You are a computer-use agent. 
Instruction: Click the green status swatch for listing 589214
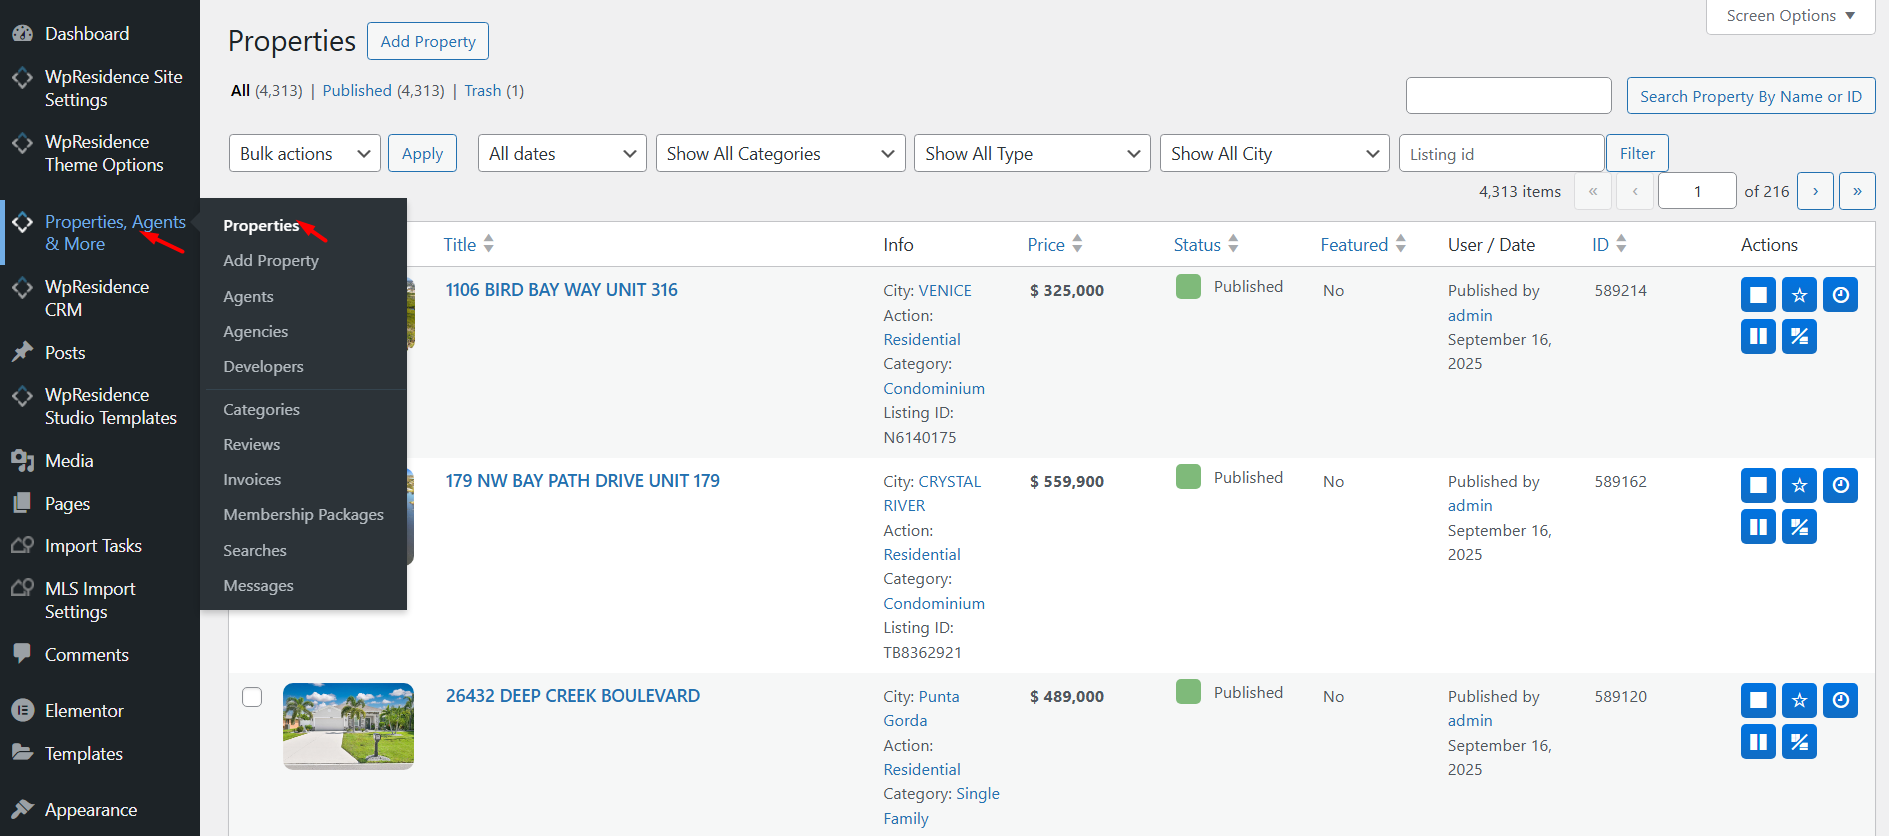pos(1188,287)
